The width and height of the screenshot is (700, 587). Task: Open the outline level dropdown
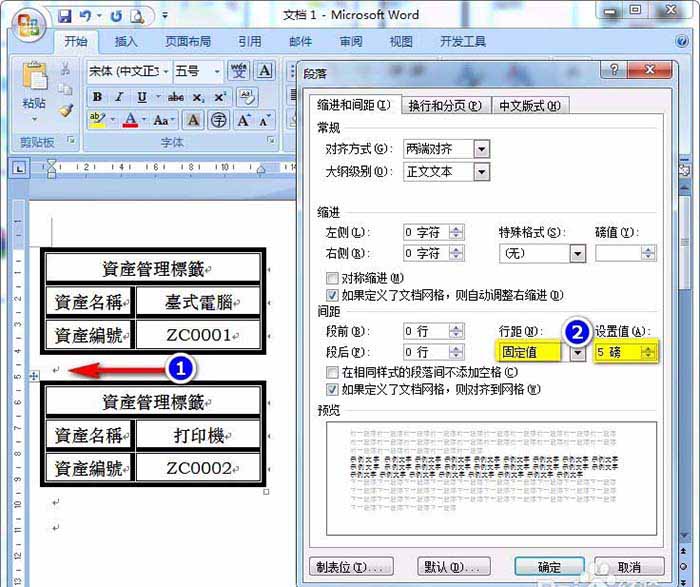[x=482, y=172]
